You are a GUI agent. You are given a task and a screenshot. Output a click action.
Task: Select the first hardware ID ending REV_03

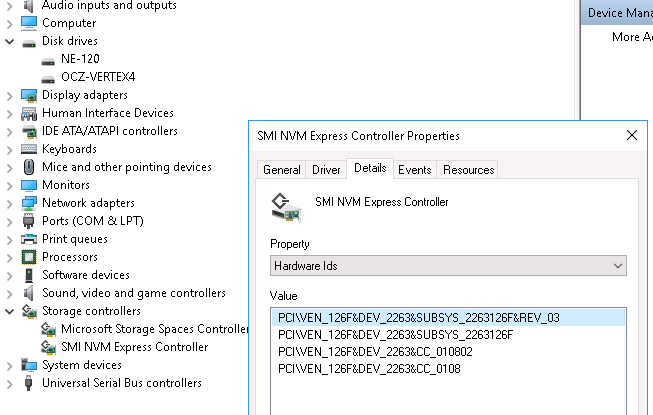click(419, 318)
